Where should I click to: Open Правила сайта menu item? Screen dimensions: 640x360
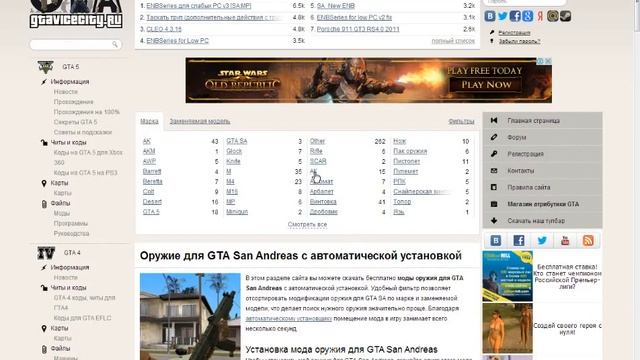tap(542, 187)
